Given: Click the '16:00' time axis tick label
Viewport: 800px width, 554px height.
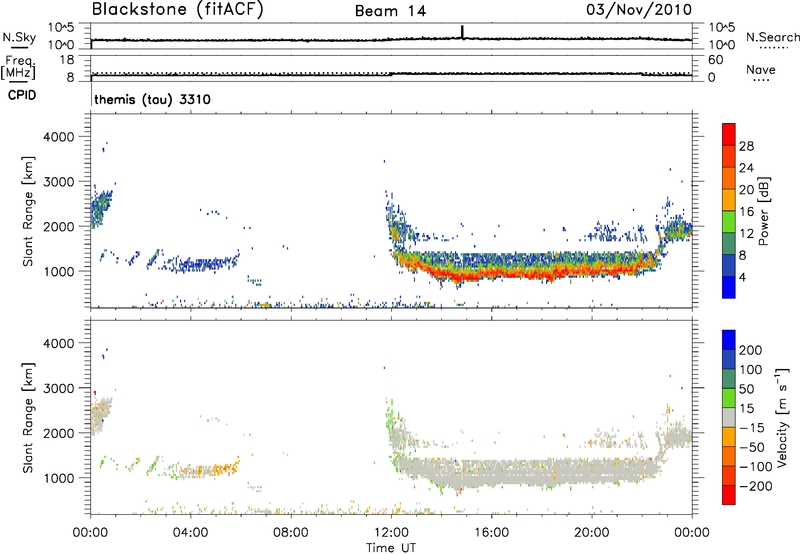Looking at the screenshot, I should pyautogui.click(x=491, y=533).
